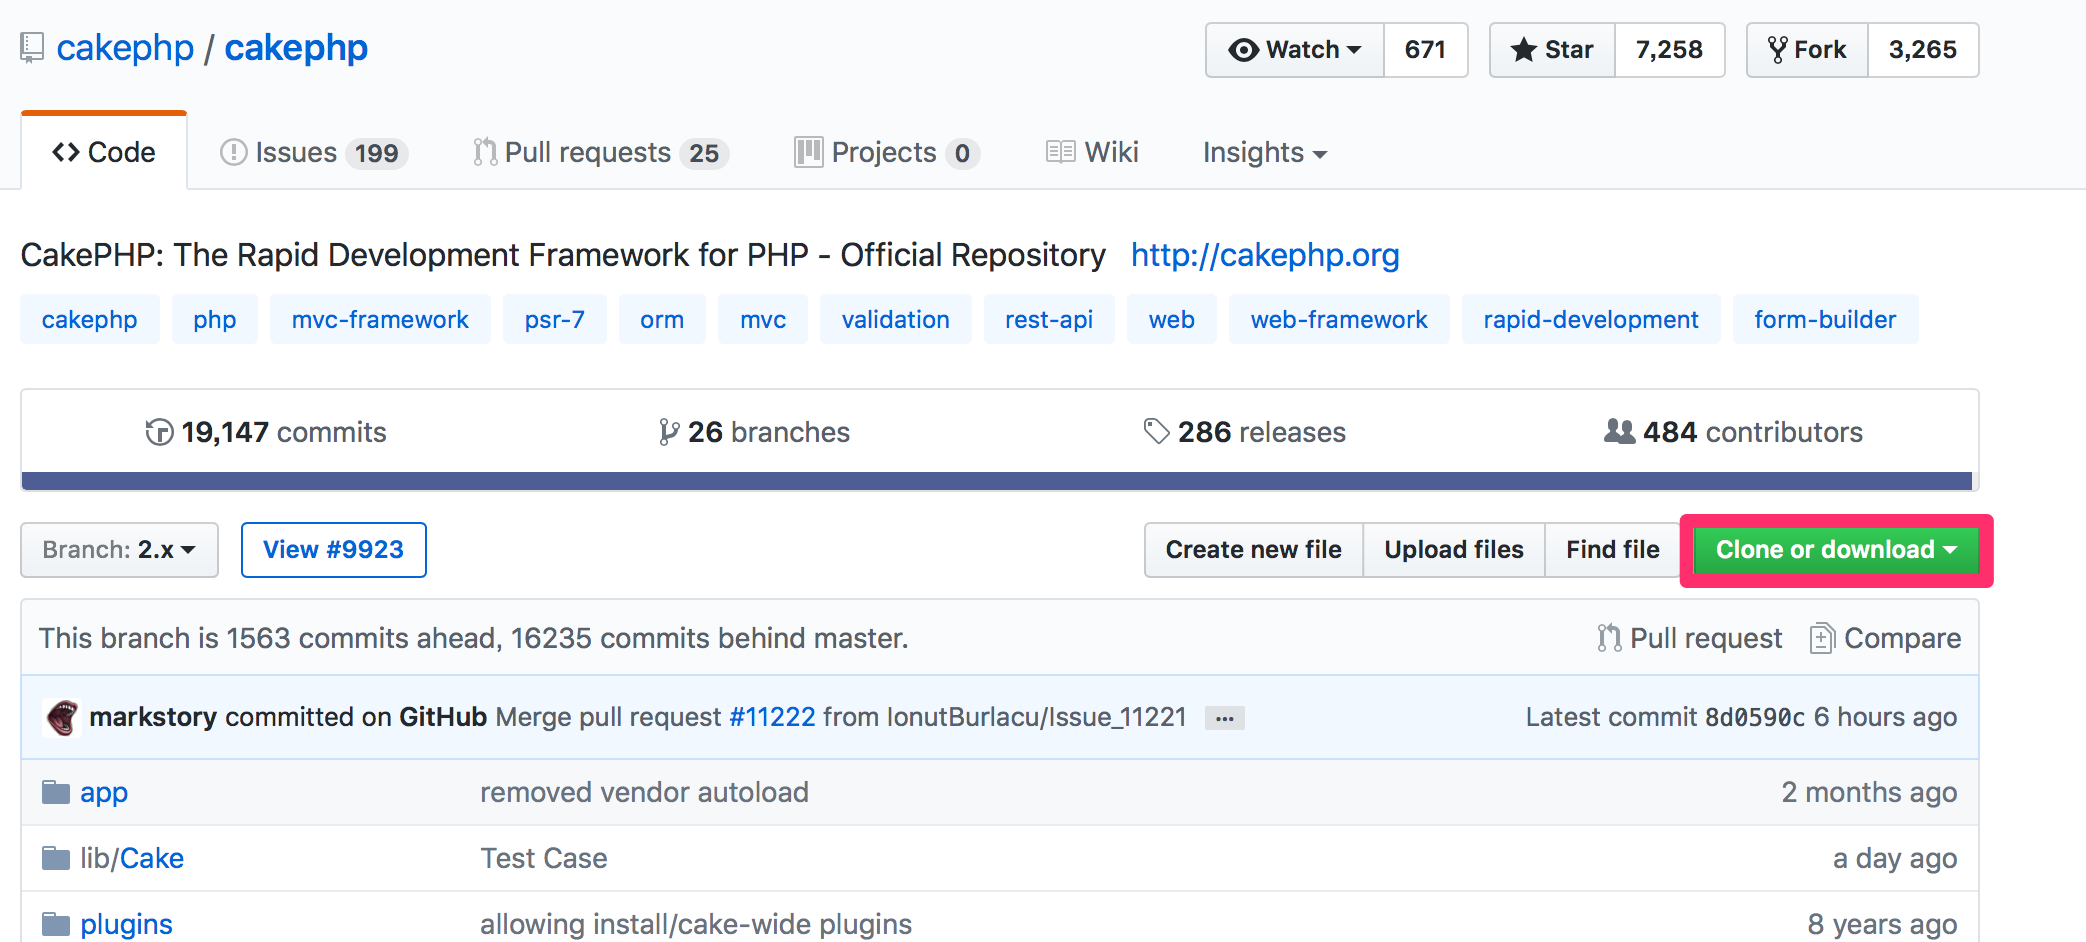Expand commit message ellipsis button
Screen dimensions: 2086x942
click(x=1224, y=718)
